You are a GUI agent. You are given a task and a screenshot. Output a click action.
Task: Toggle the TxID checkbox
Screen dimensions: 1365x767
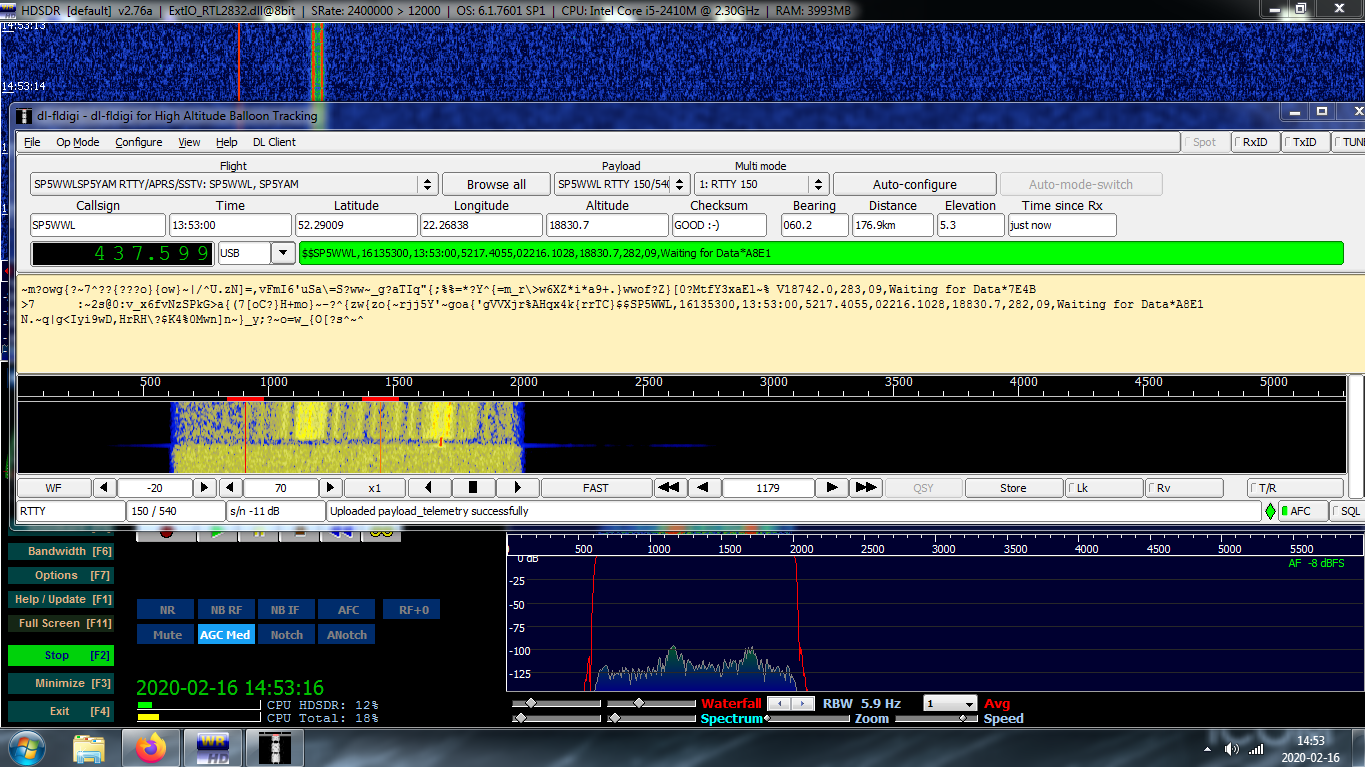(x=1305, y=142)
